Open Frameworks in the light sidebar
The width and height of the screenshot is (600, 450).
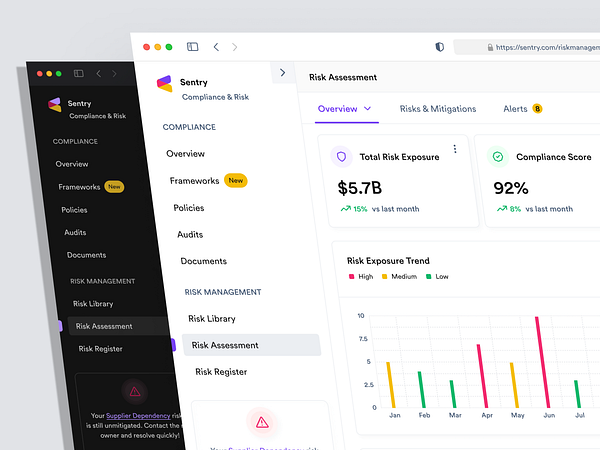click(194, 181)
